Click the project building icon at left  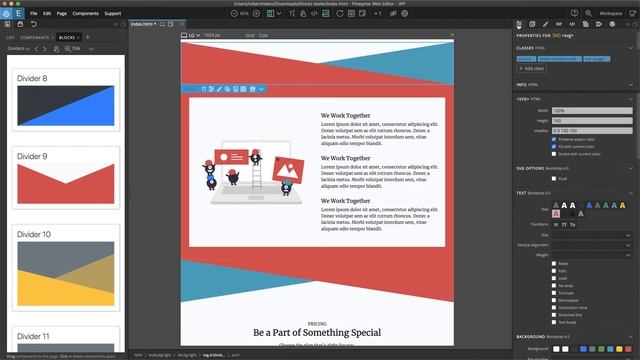click(x=7, y=24)
